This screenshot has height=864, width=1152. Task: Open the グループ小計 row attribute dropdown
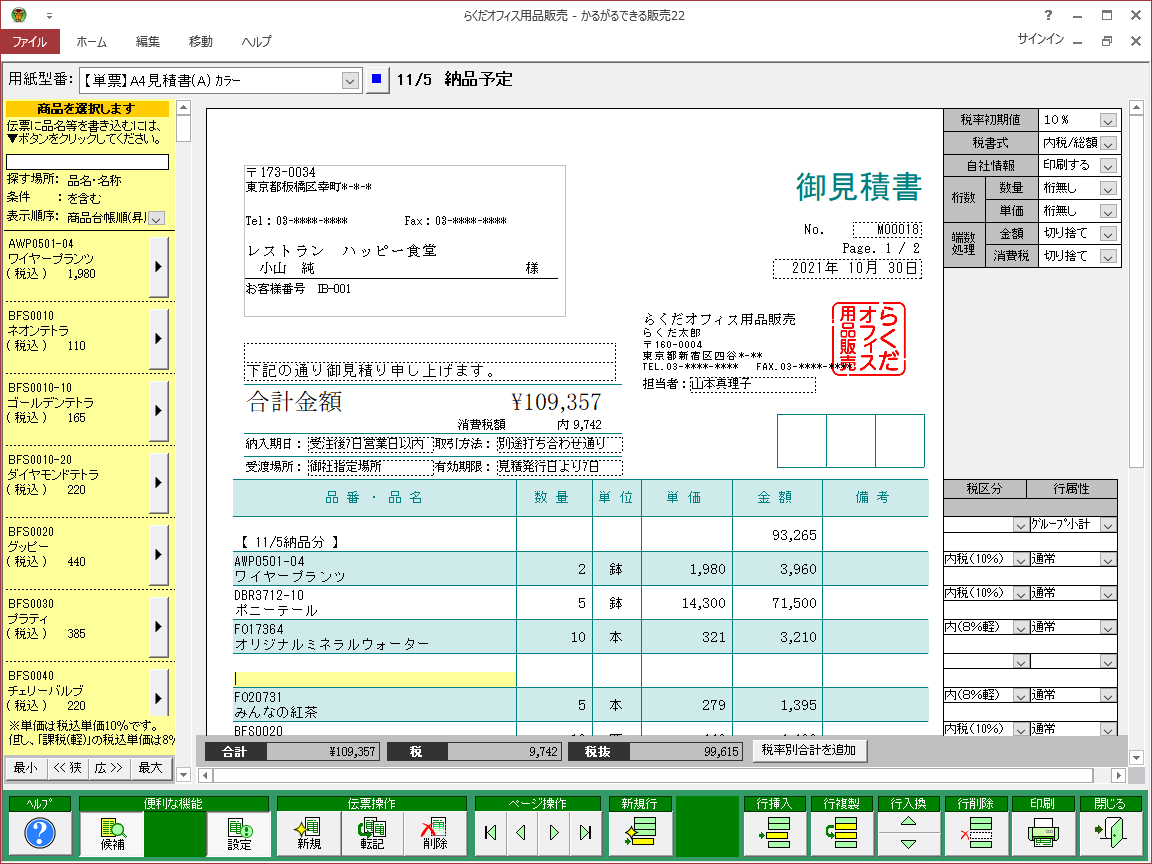1108,525
